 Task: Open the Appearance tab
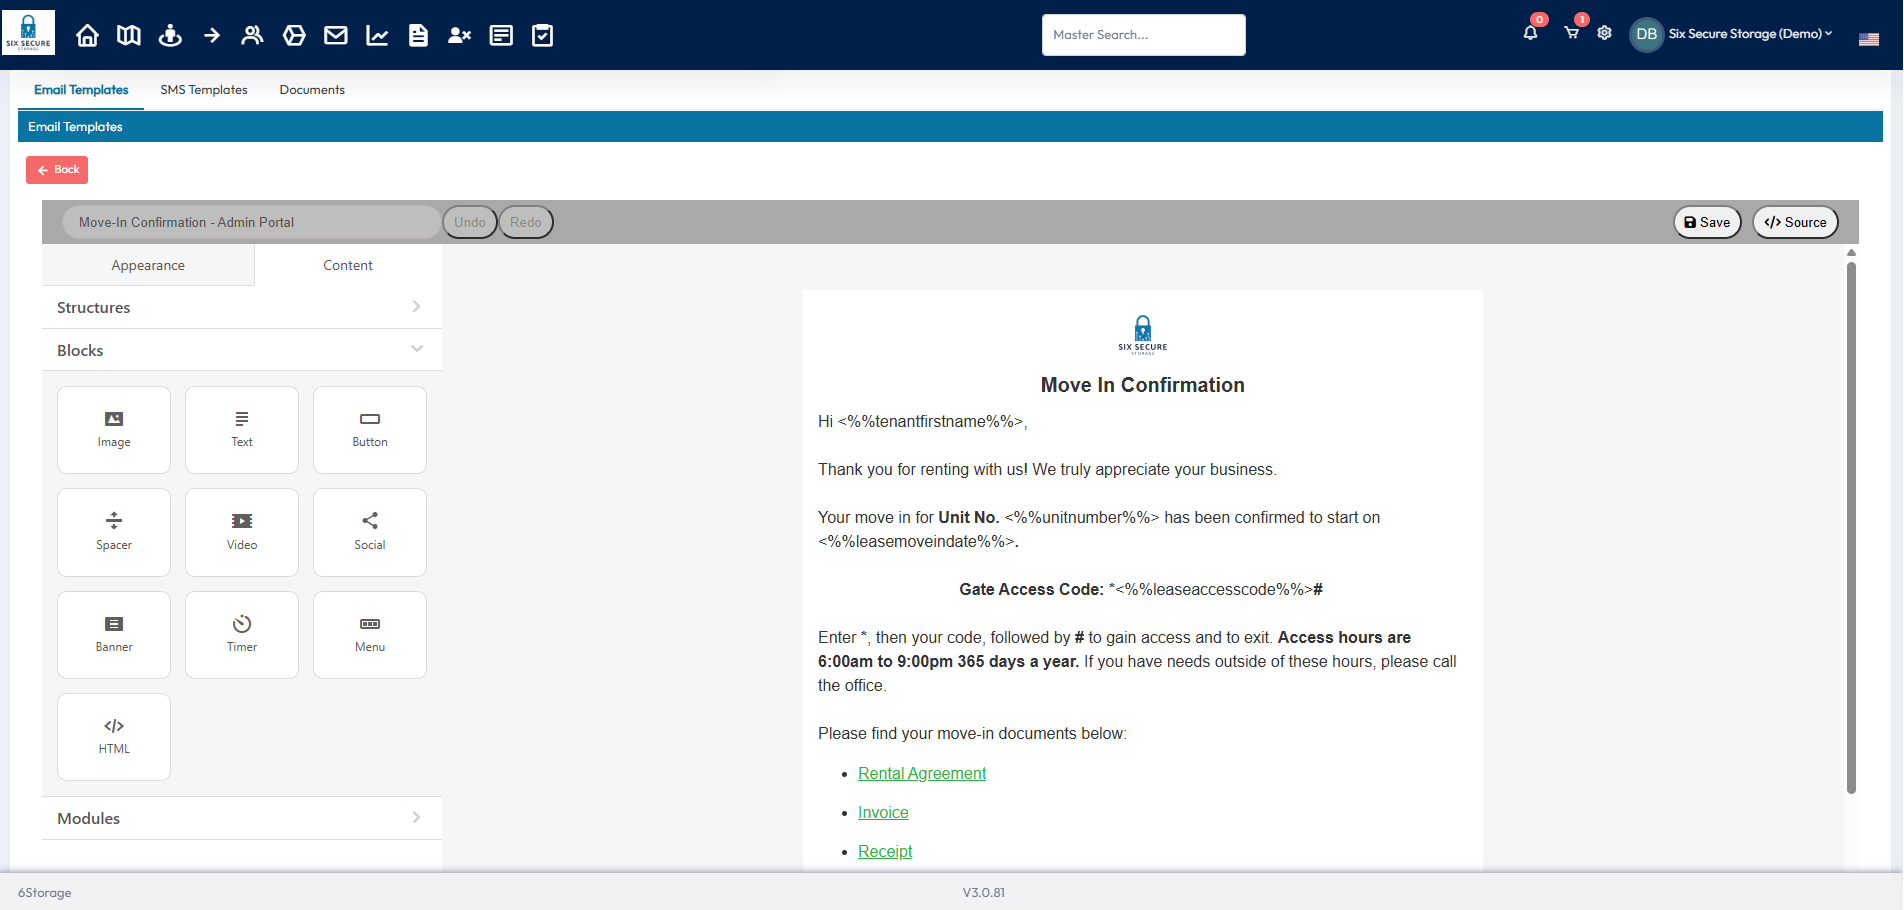(x=148, y=265)
